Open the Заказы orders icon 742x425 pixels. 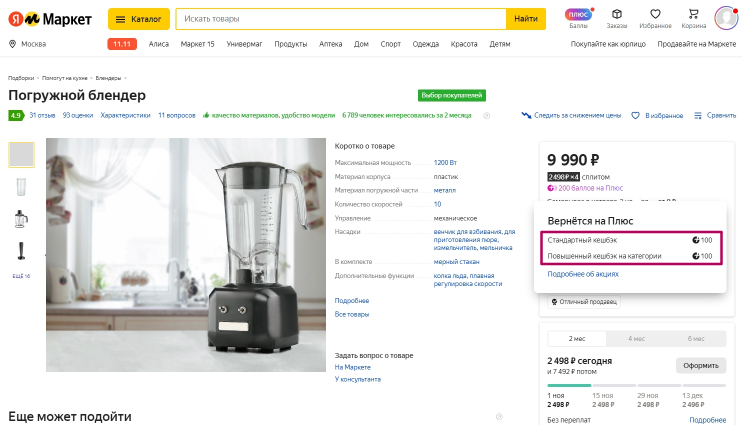pos(617,15)
